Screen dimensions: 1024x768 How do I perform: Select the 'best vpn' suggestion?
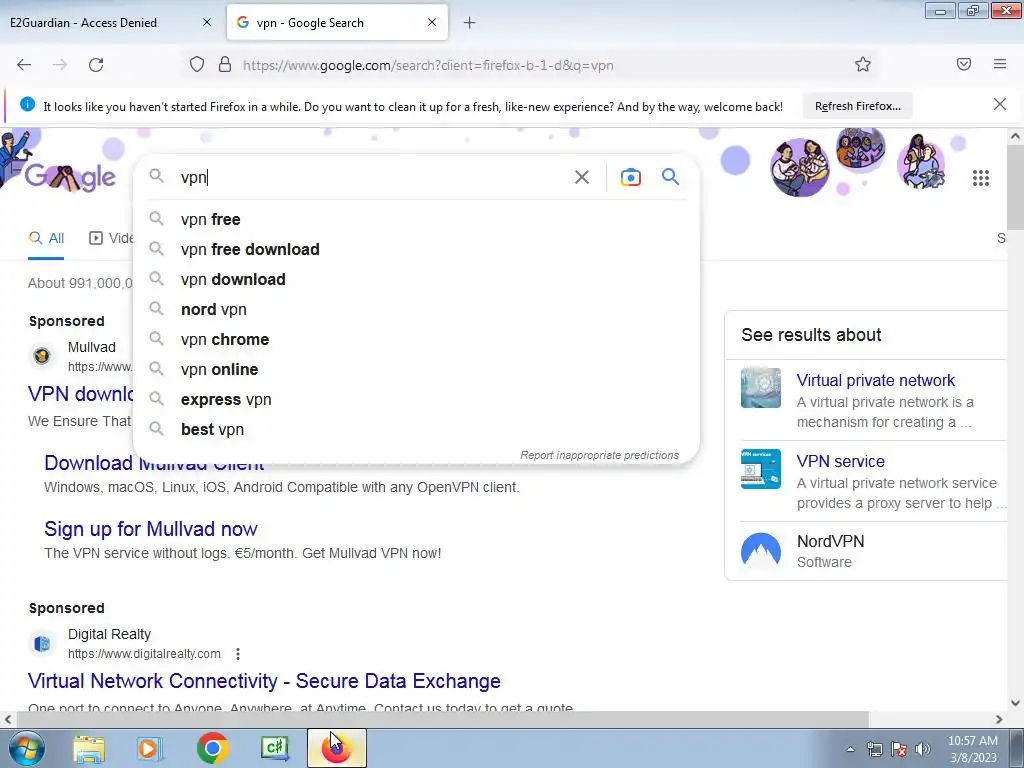[417, 430]
